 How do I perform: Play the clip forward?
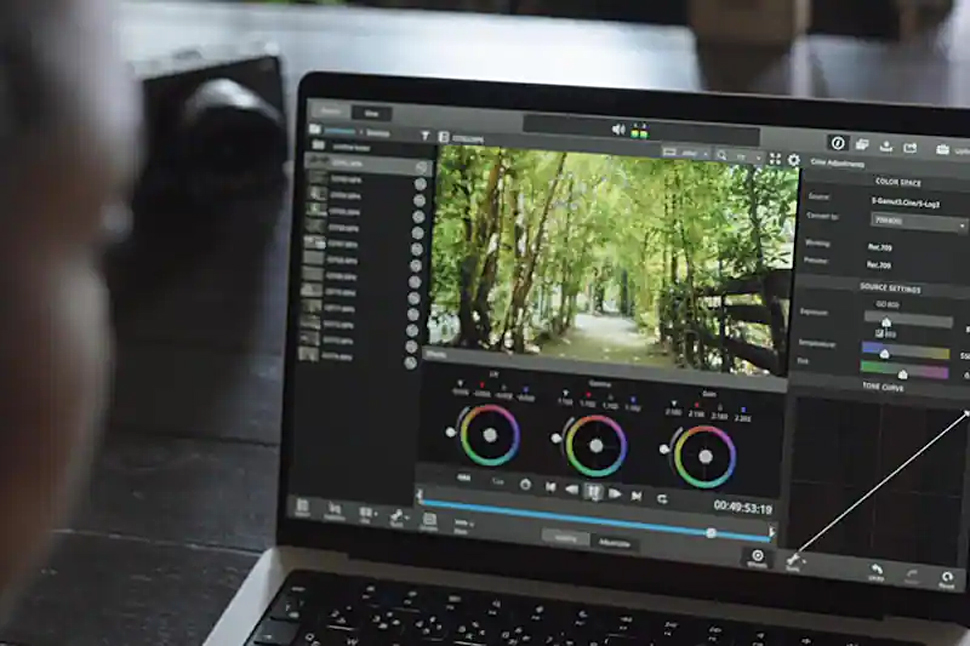[x=615, y=494]
